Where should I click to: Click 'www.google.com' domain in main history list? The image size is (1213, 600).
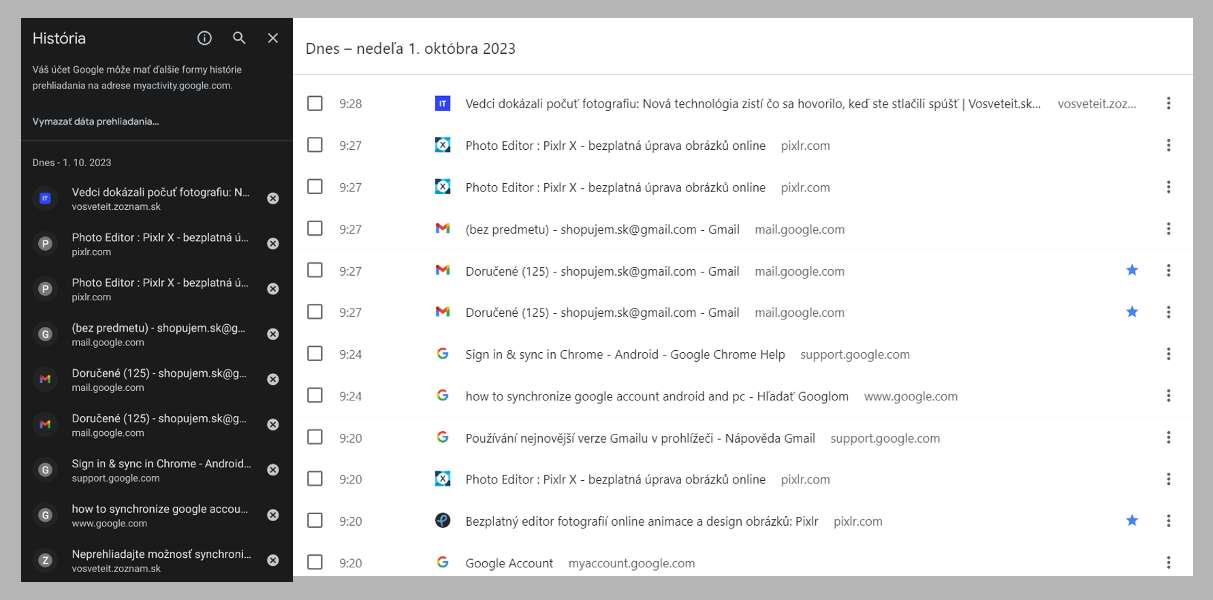911,396
